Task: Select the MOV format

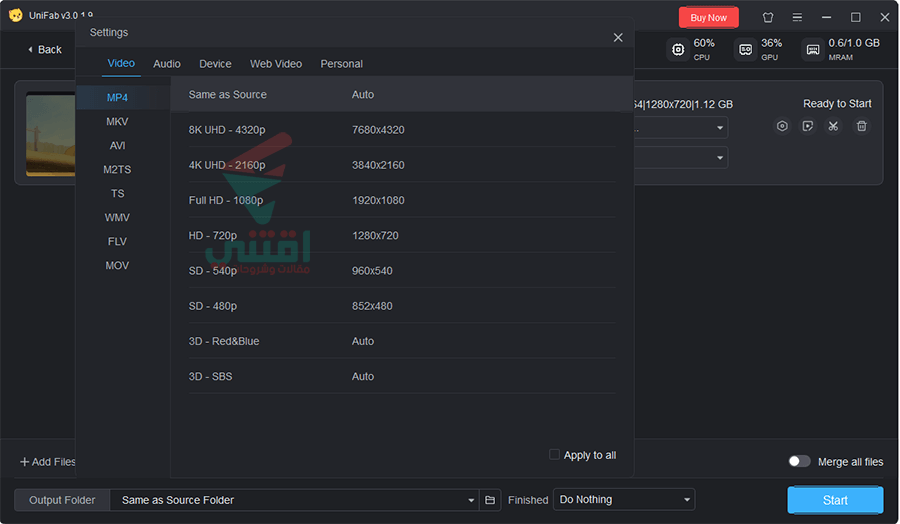Action: click(117, 266)
